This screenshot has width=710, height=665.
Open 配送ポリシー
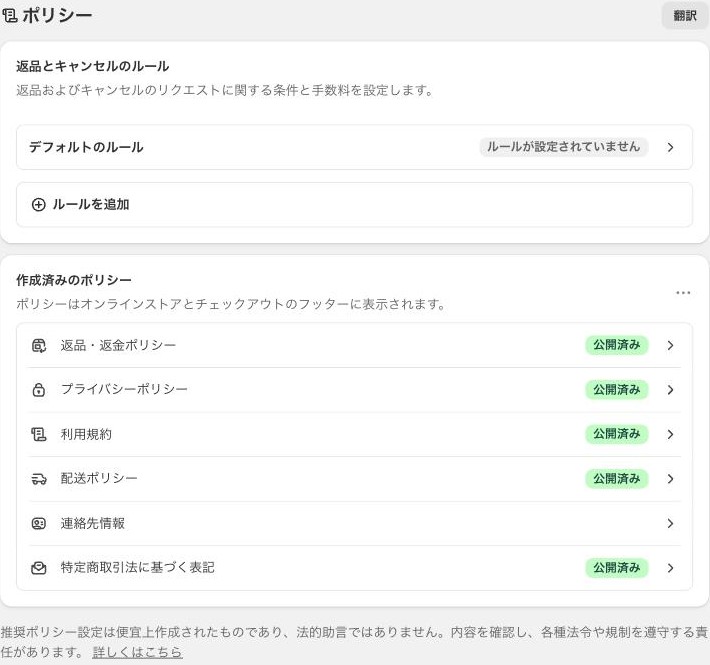pyautogui.click(x=354, y=478)
